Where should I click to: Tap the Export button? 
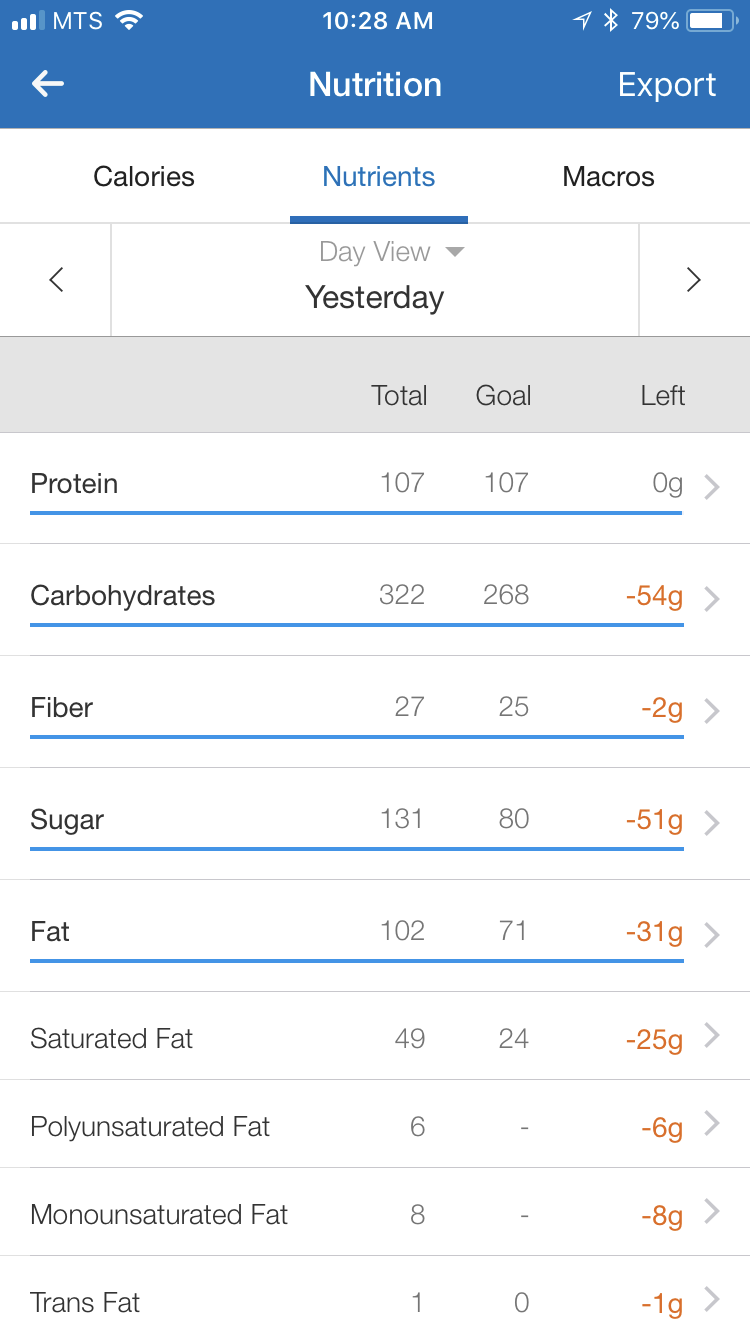pos(667,85)
